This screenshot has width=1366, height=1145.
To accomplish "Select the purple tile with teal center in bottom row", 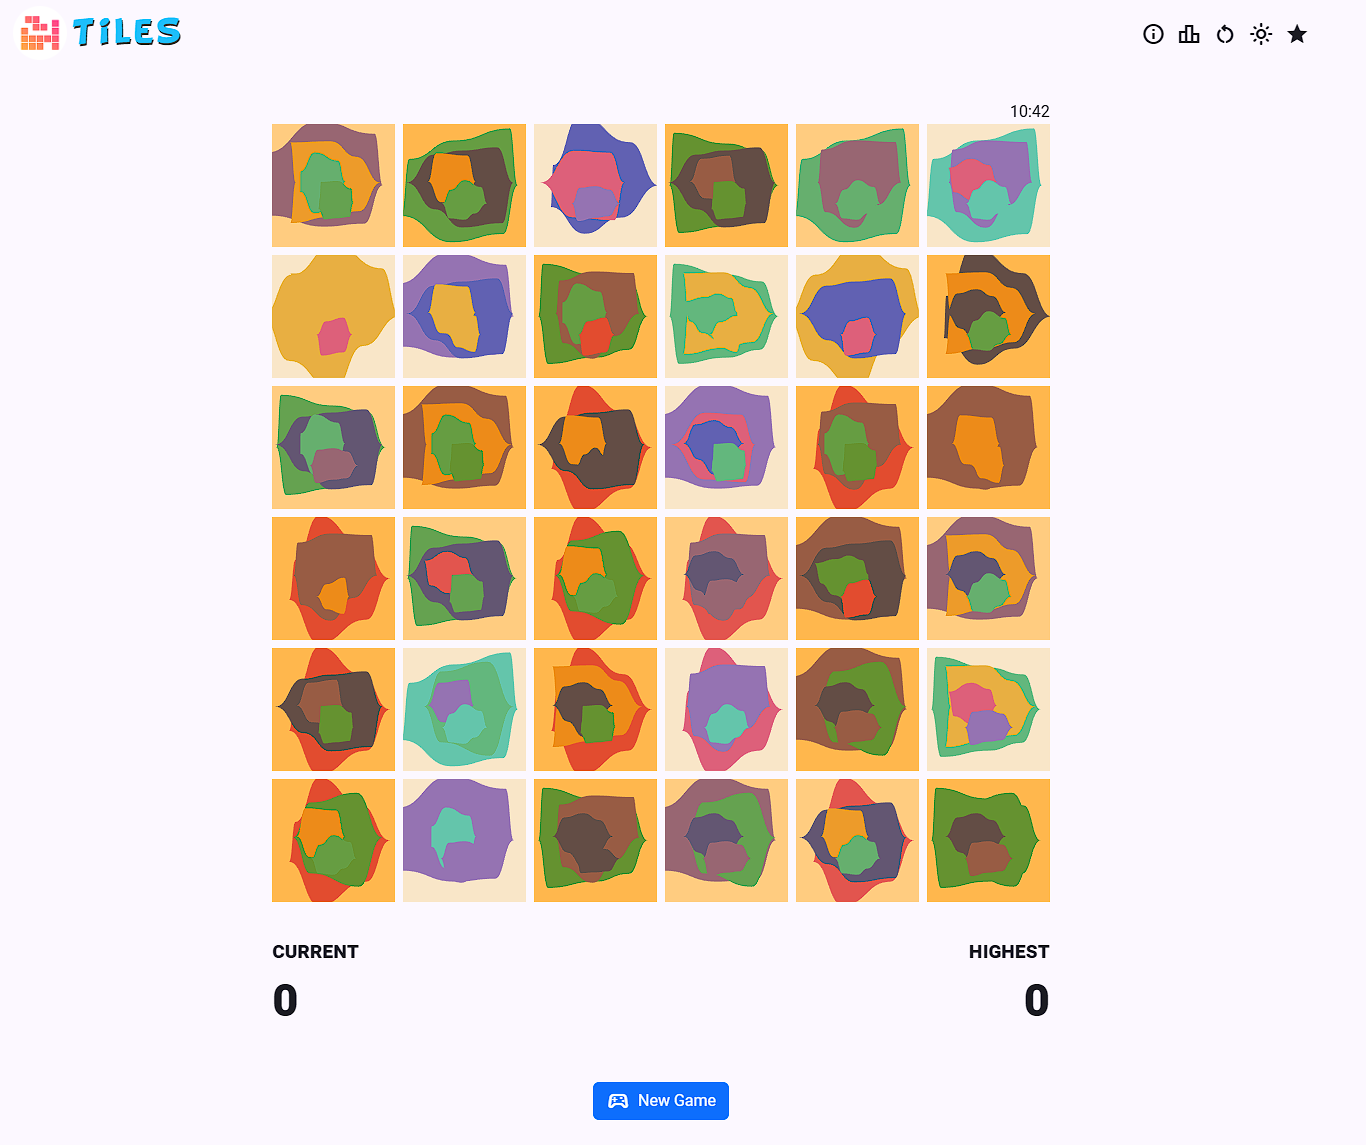I will pos(464,840).
